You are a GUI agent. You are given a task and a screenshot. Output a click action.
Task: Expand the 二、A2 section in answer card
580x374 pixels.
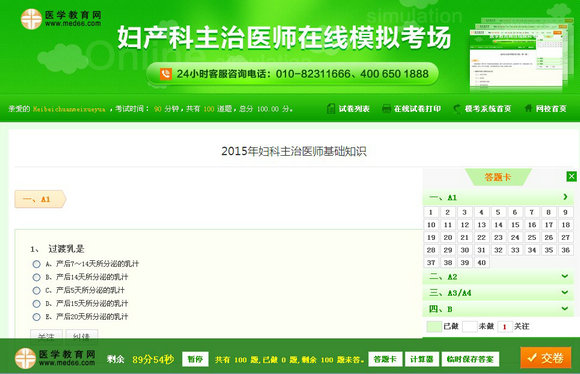pyautogui.click(x=564, y=276)
